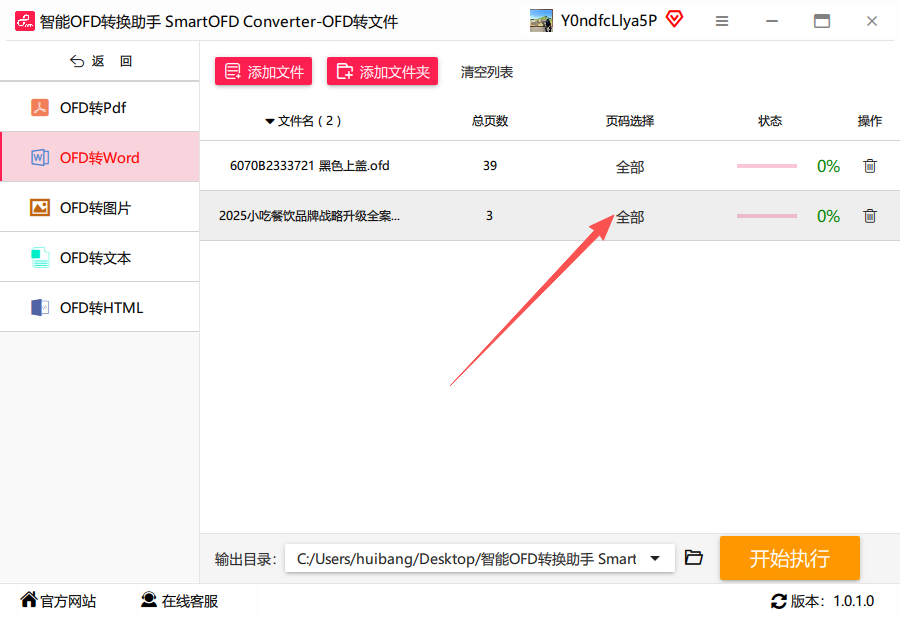Click progress bar of first file

point(766,166)
